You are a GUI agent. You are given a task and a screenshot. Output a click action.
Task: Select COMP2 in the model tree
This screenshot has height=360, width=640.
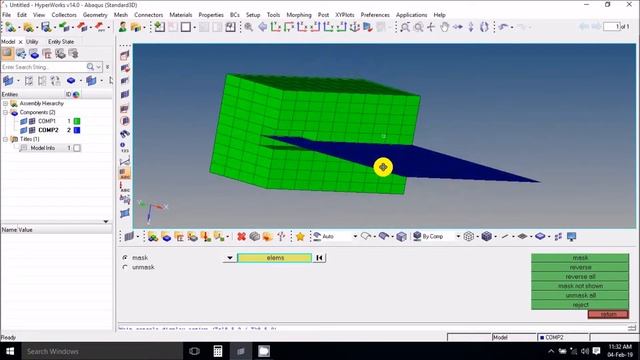coord(48,130)
